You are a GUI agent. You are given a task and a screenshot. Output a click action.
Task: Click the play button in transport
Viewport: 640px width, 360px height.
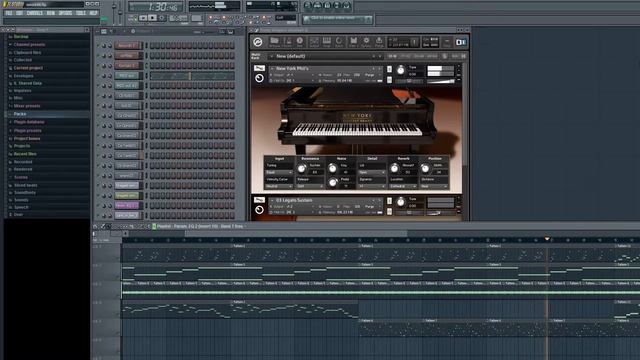[143, 18]
